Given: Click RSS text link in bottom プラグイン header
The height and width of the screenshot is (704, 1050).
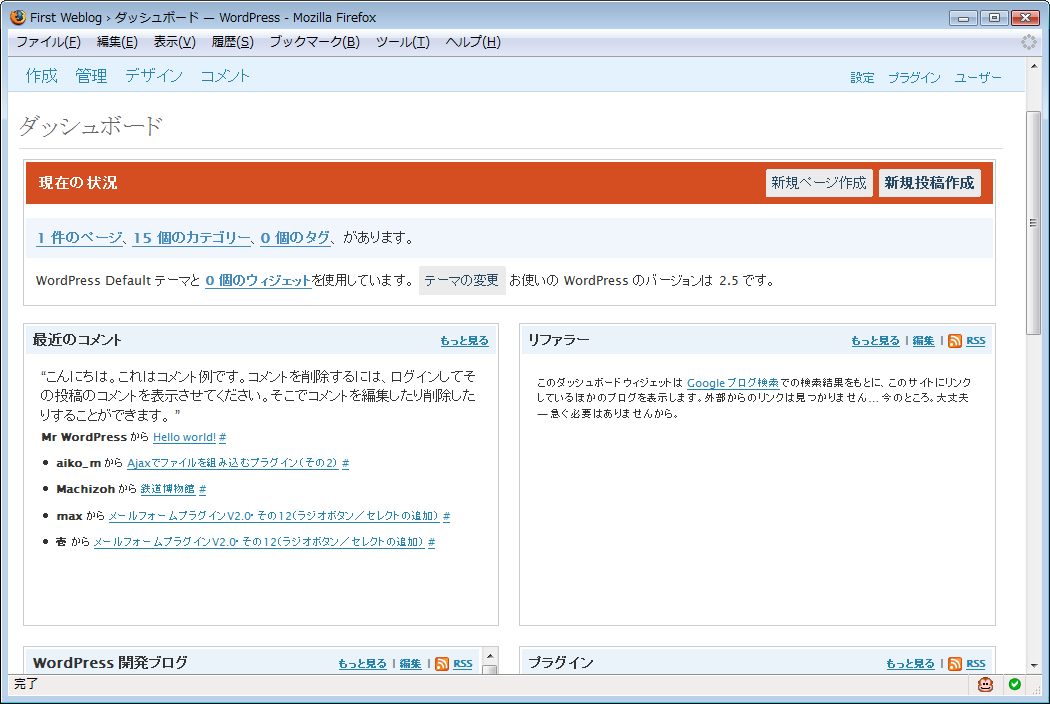Looking at the screenshot, I should tap(976, 664).
